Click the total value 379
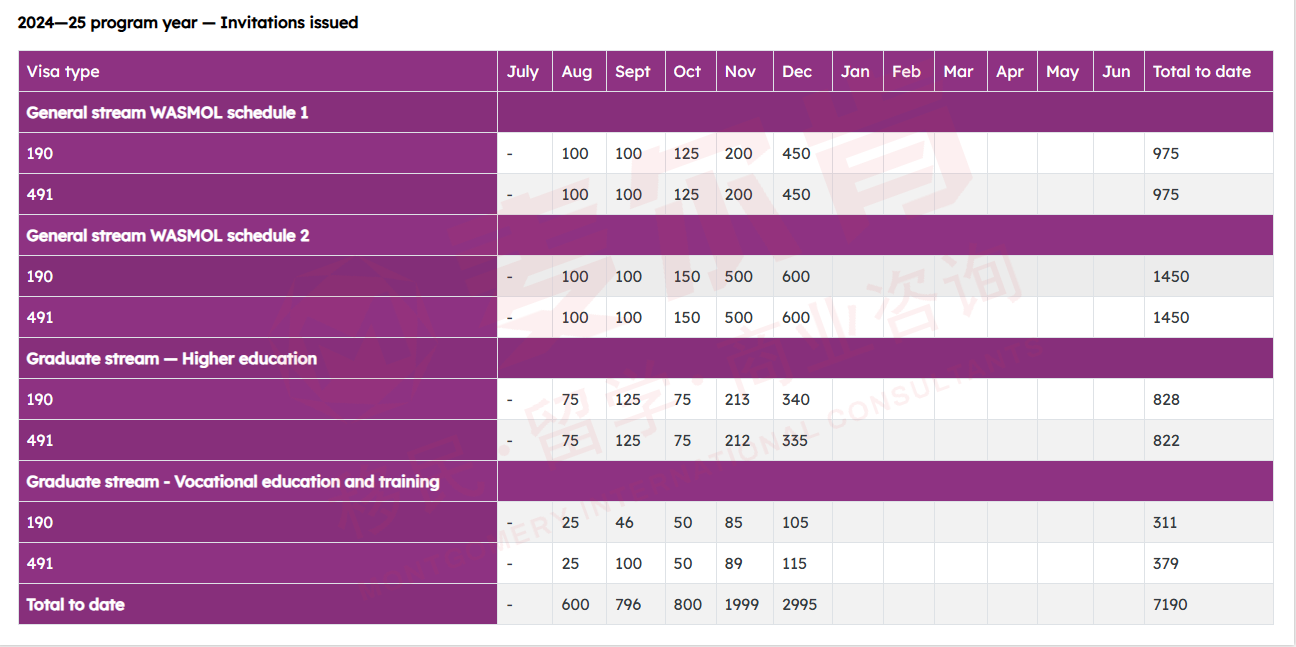This screenshot has height=647, width=1296. [x=1166, y=564]
